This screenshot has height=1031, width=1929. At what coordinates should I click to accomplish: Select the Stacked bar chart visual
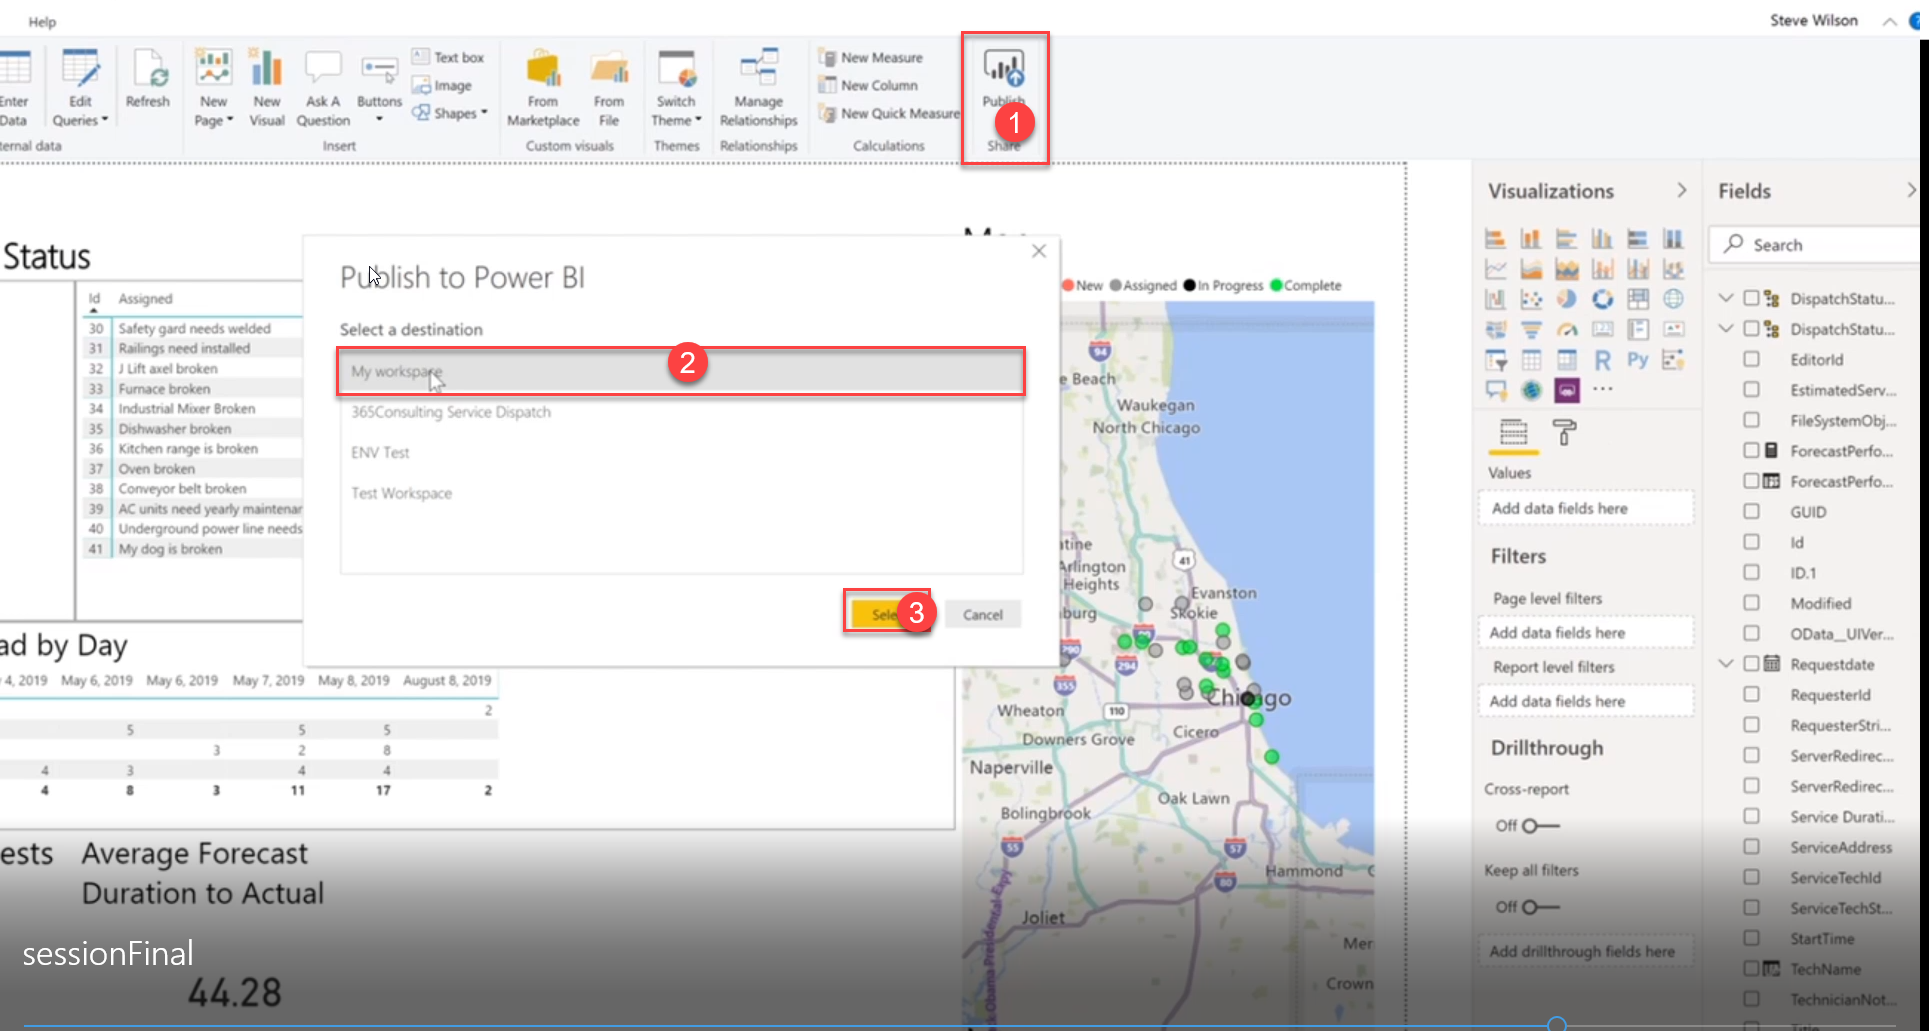tap(1495, 239)
